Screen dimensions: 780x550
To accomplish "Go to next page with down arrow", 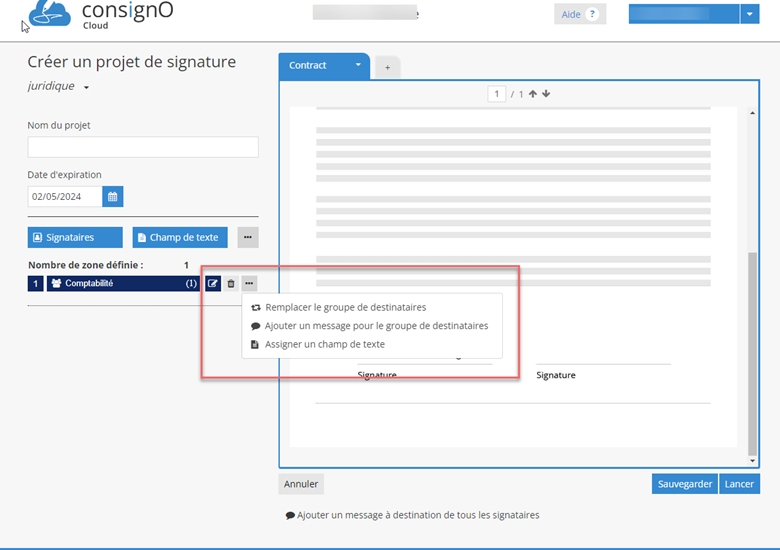I will pyautogui.click(x=546, y=94).
